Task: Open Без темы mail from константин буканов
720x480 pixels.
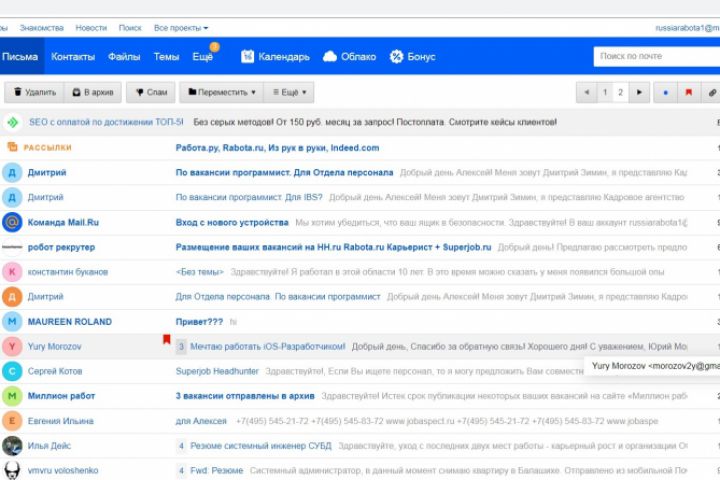Action: click(x=199, y=272)
